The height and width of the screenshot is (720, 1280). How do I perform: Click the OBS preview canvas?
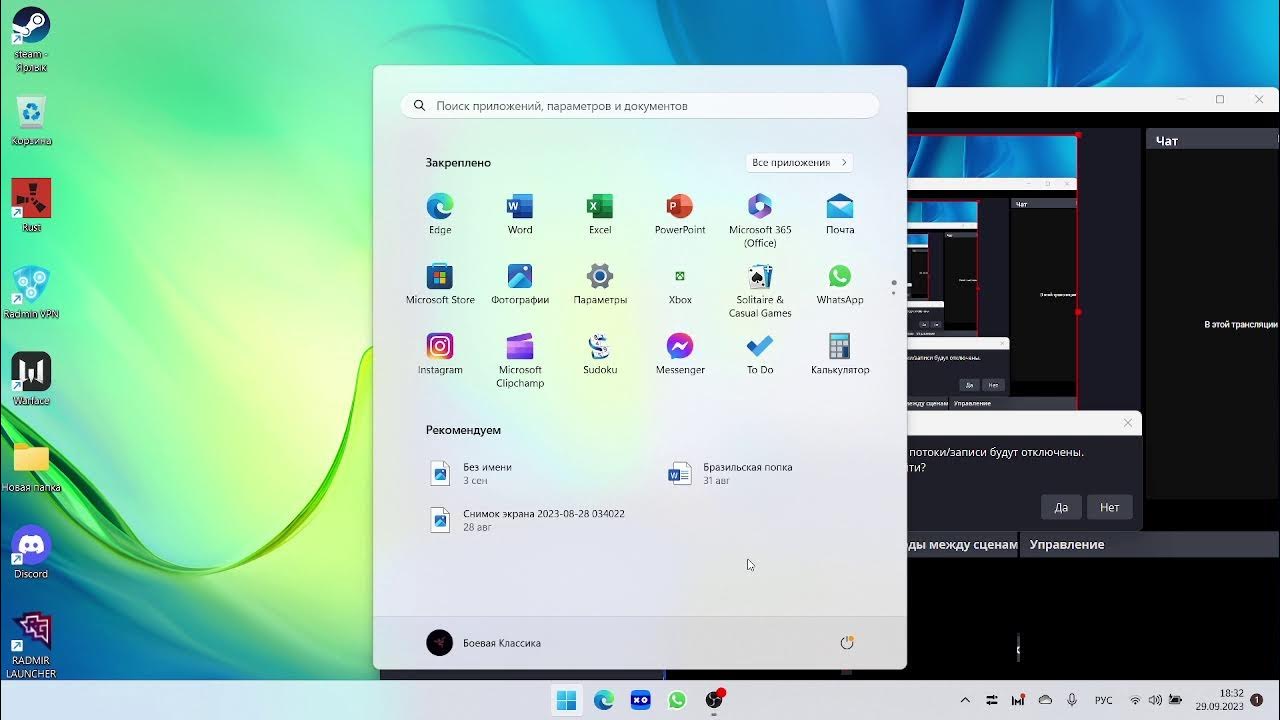pyautogui.click(x=992, y=270)
